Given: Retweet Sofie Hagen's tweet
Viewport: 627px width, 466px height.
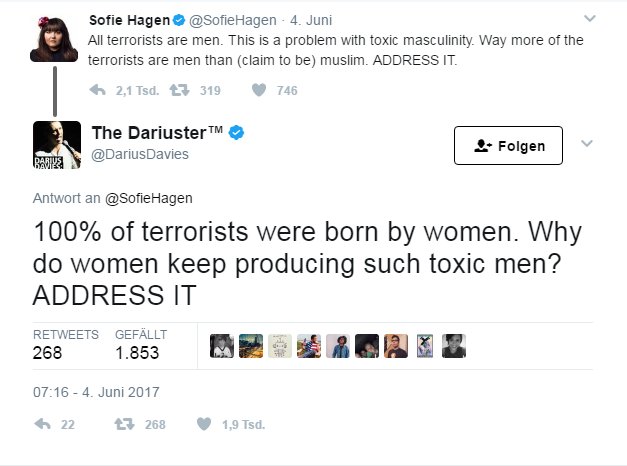Looking at the screenshot, I should click(182, 90).
